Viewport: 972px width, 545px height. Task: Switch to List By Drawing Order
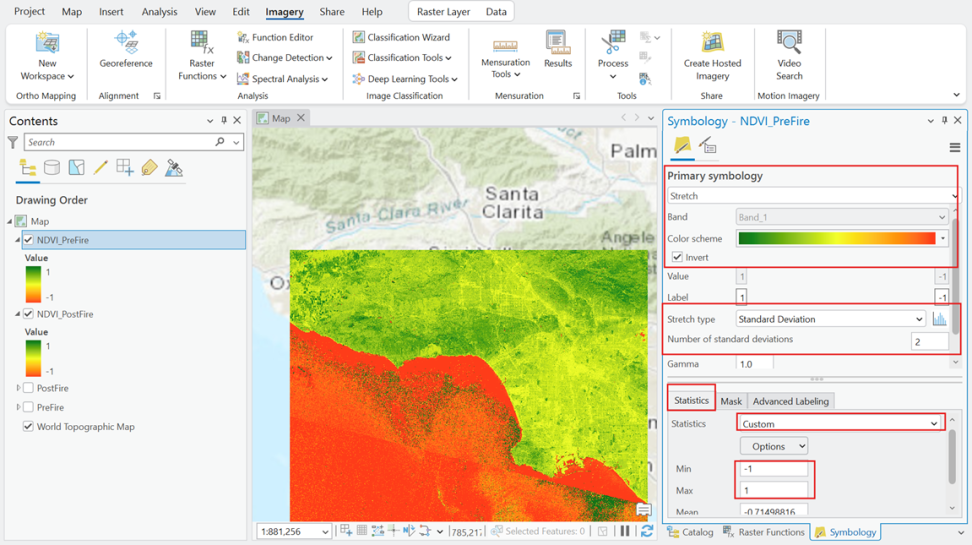(27, 167)
